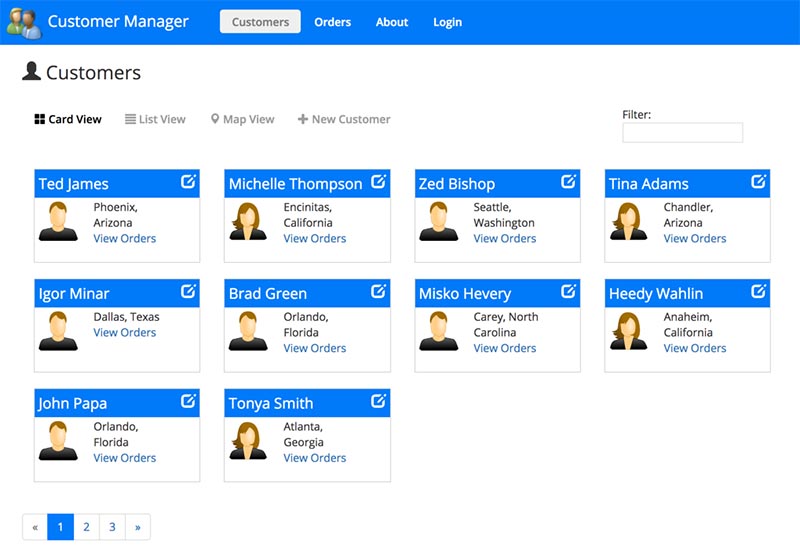
Task: Select Ted James avatar image
Action: (x=58, y=221)
